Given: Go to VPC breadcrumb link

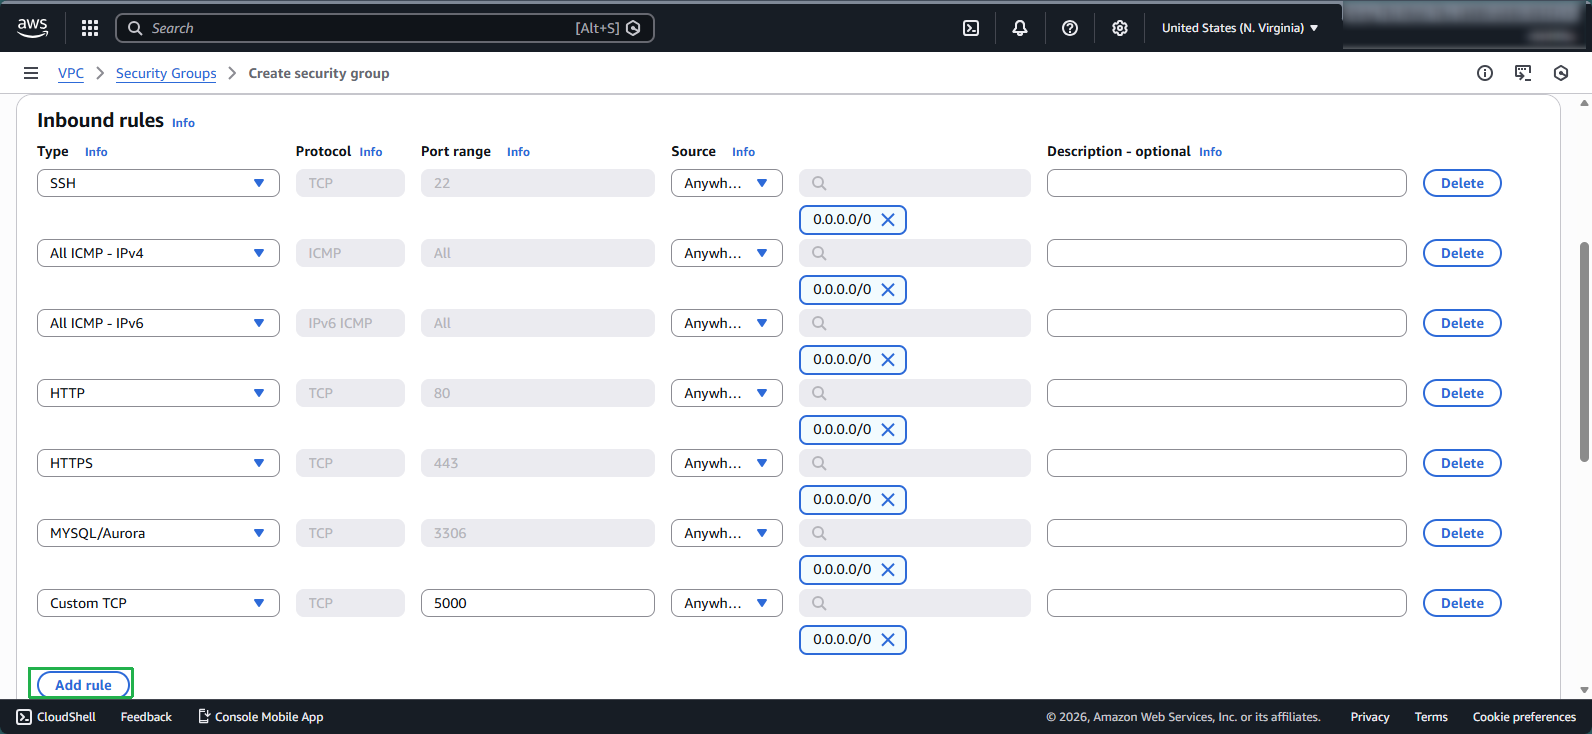Looking at the screenshot, I should (71, 73).
